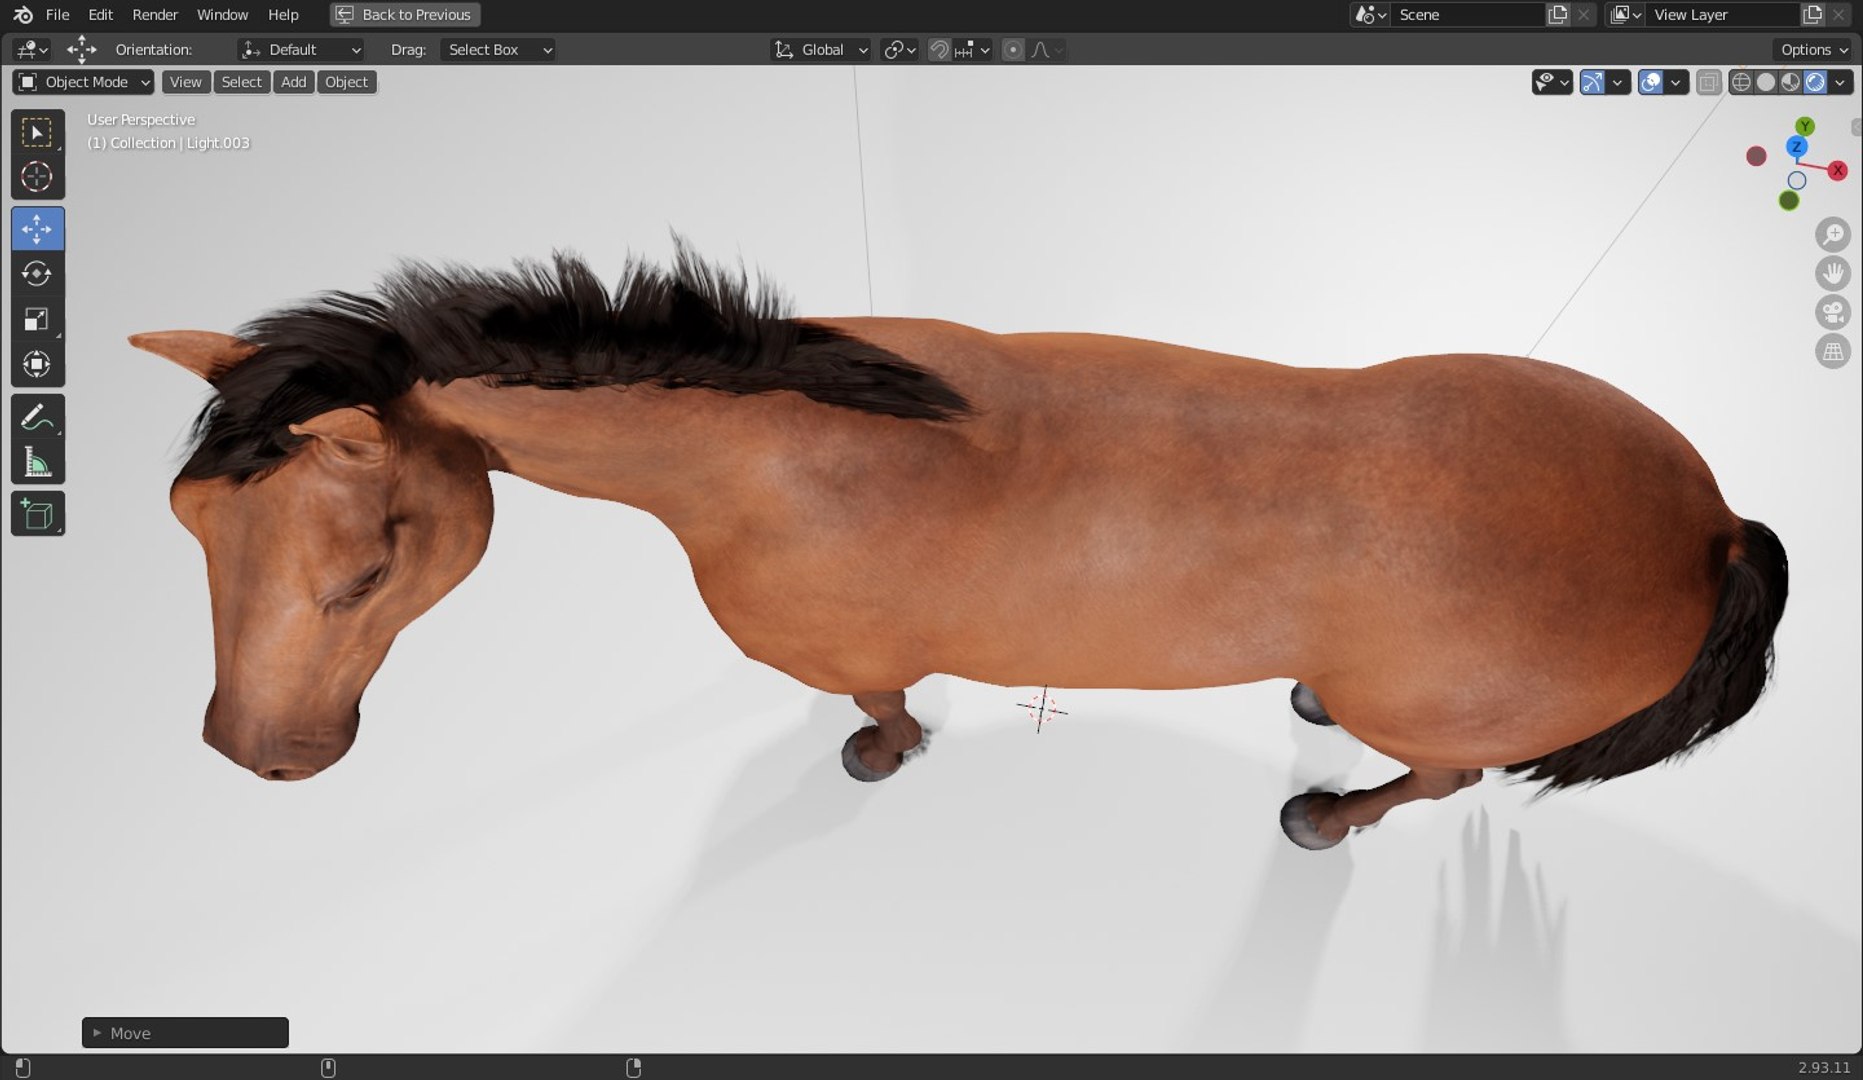Click the new scene copy icon
Viewport: 1863px width, 1080px height.
coord(1557,14)
